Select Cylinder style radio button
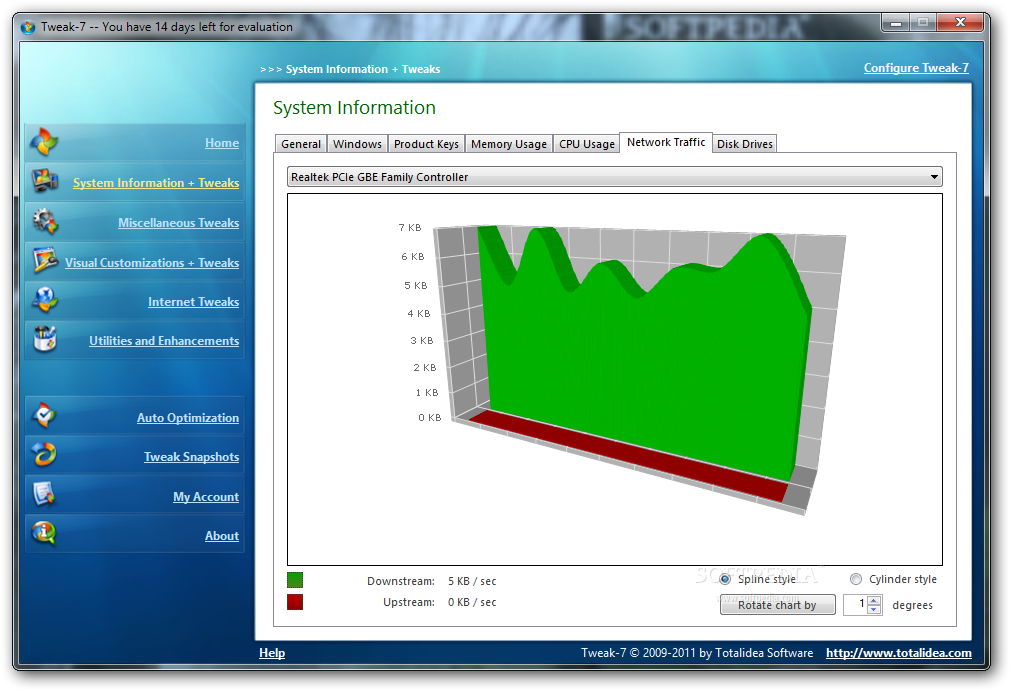 [856, 579]
